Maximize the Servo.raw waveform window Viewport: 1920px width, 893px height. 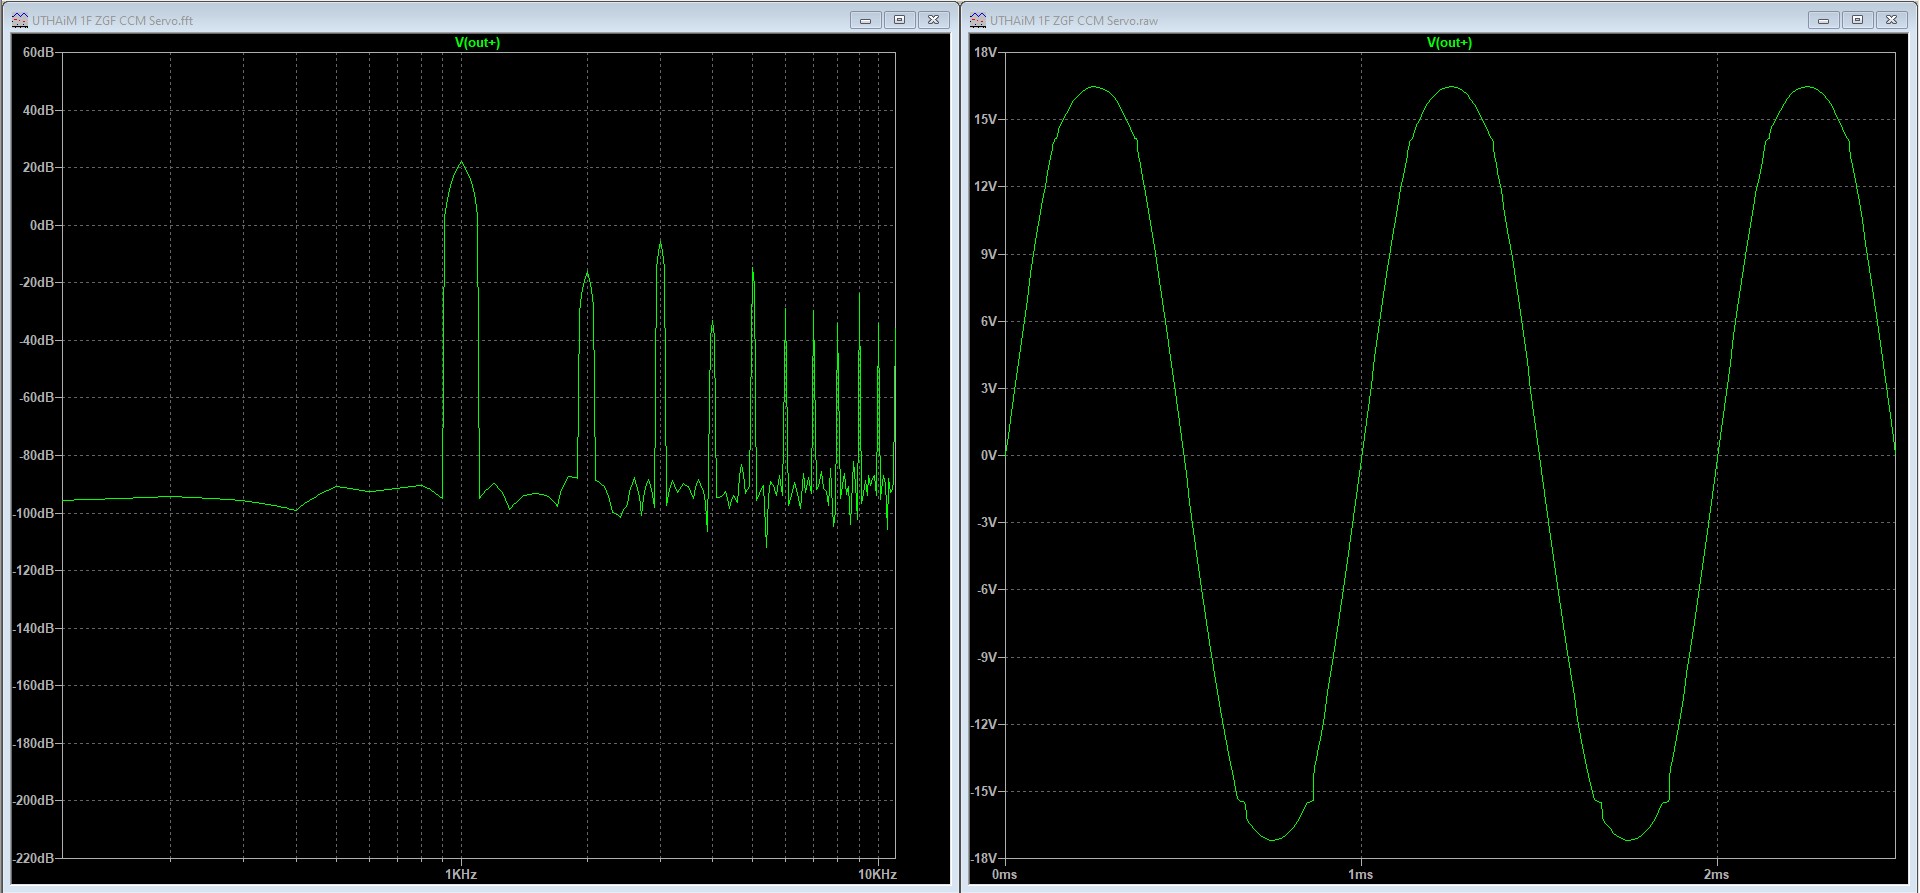coord(1857,20)
